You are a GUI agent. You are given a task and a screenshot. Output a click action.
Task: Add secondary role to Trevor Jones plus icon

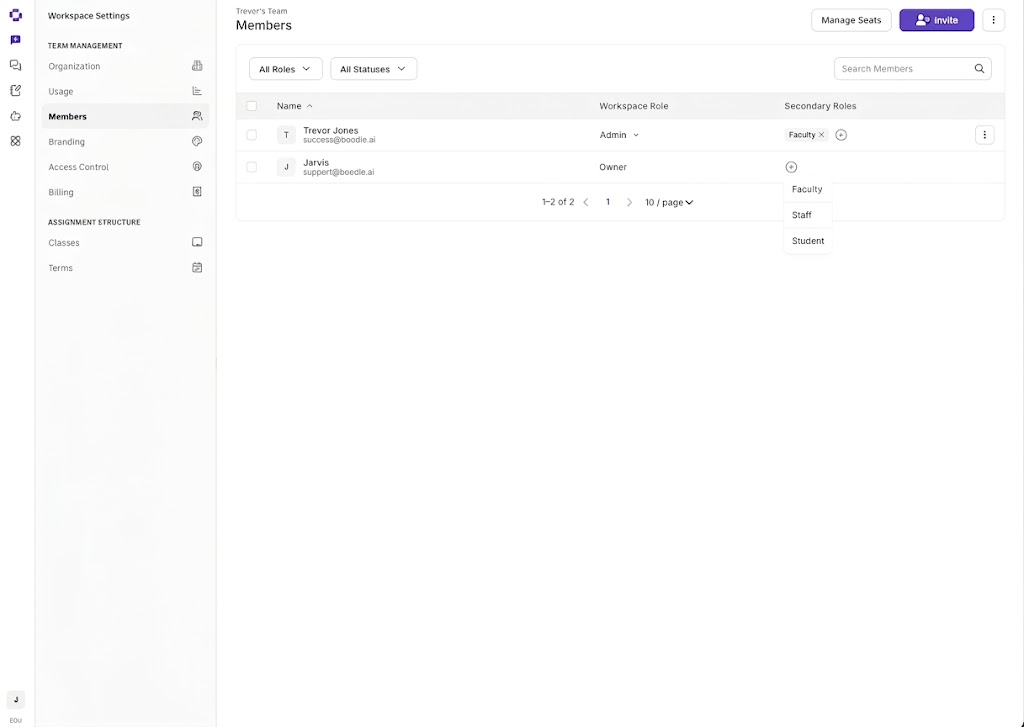(841, 135)
